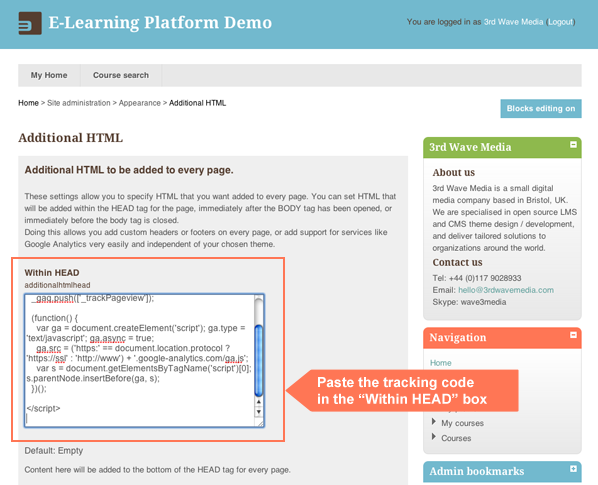Image resolution: width=598 pixels, height=485 pixels.
Task: Click the E-Learning Platform Demo title
Action: [160, 22]
